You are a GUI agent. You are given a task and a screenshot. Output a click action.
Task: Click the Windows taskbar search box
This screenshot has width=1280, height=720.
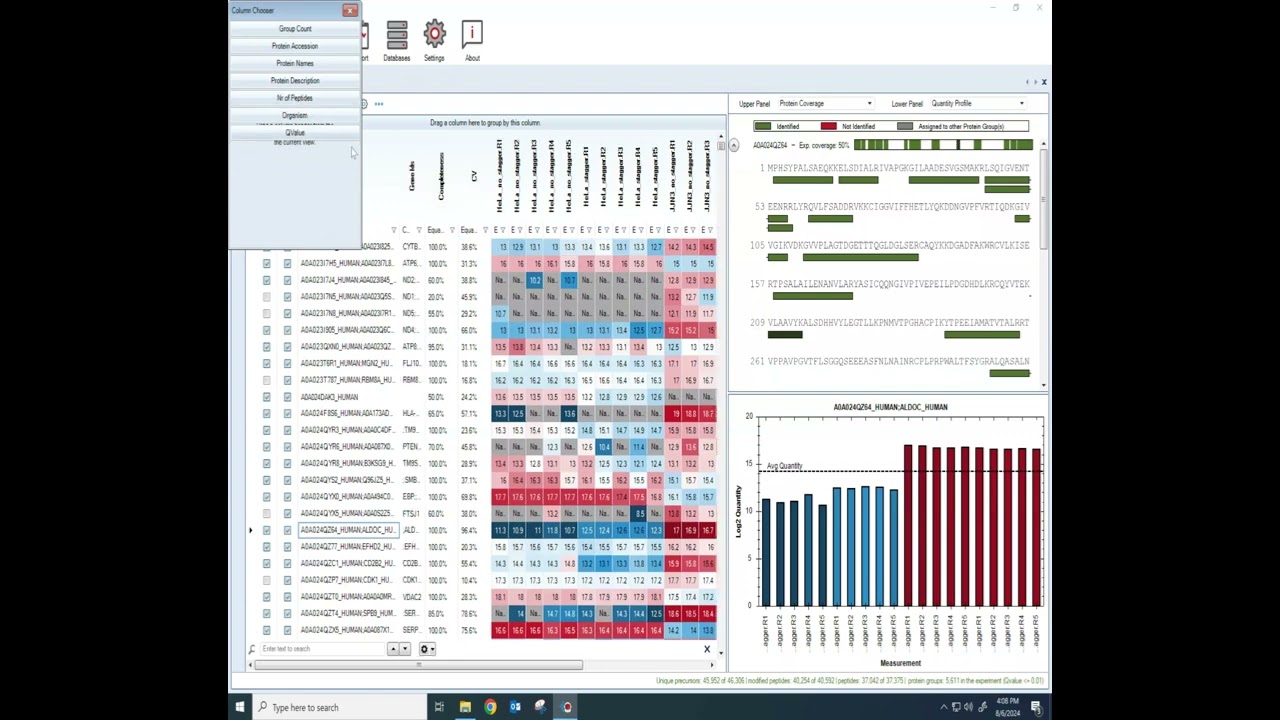(340, 707)
